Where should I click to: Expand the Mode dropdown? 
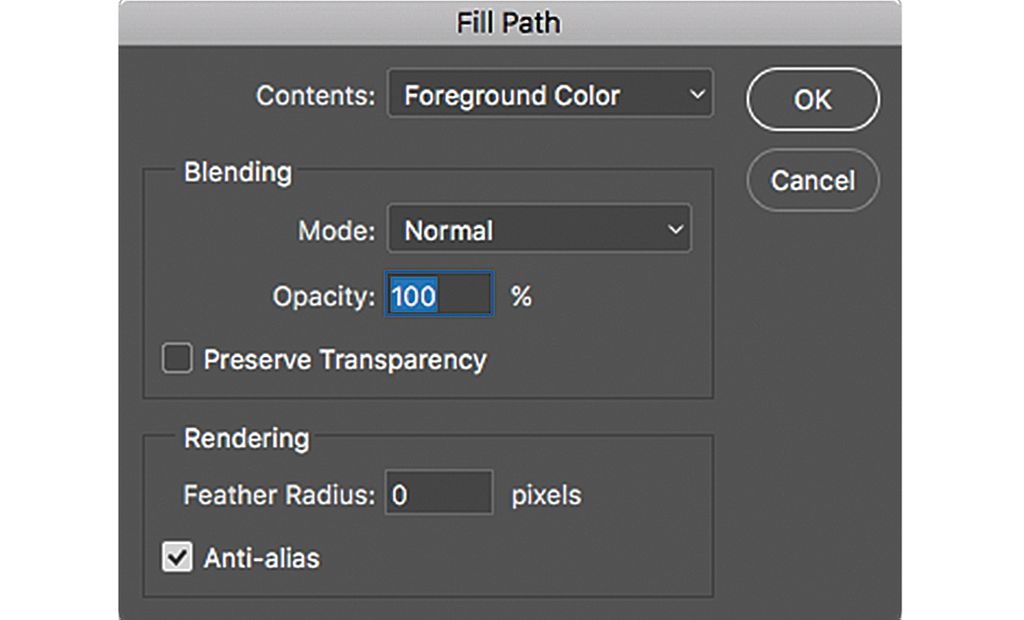pos(539,229)
